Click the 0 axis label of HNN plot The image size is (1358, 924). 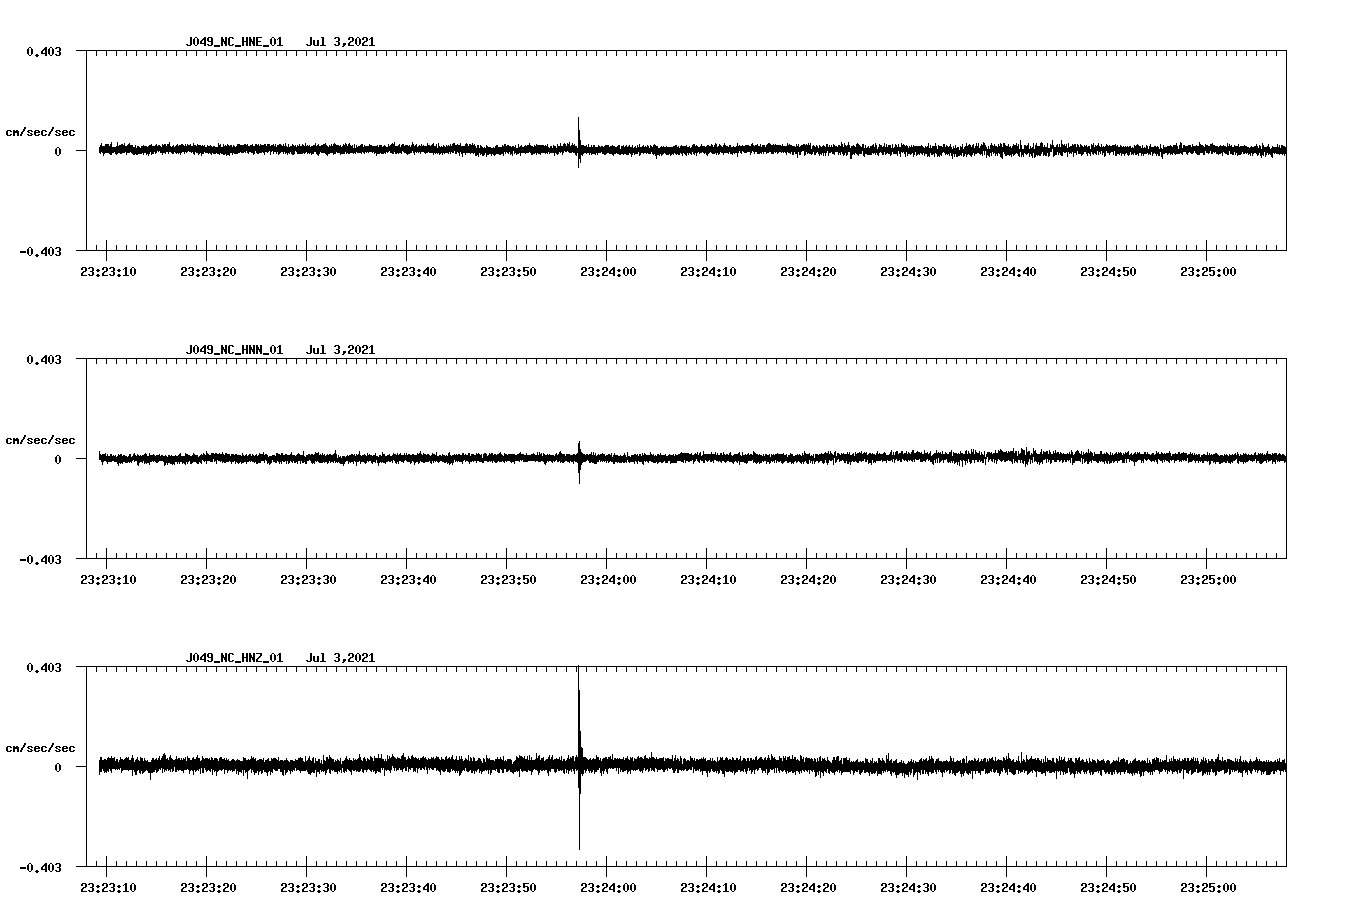58,459
